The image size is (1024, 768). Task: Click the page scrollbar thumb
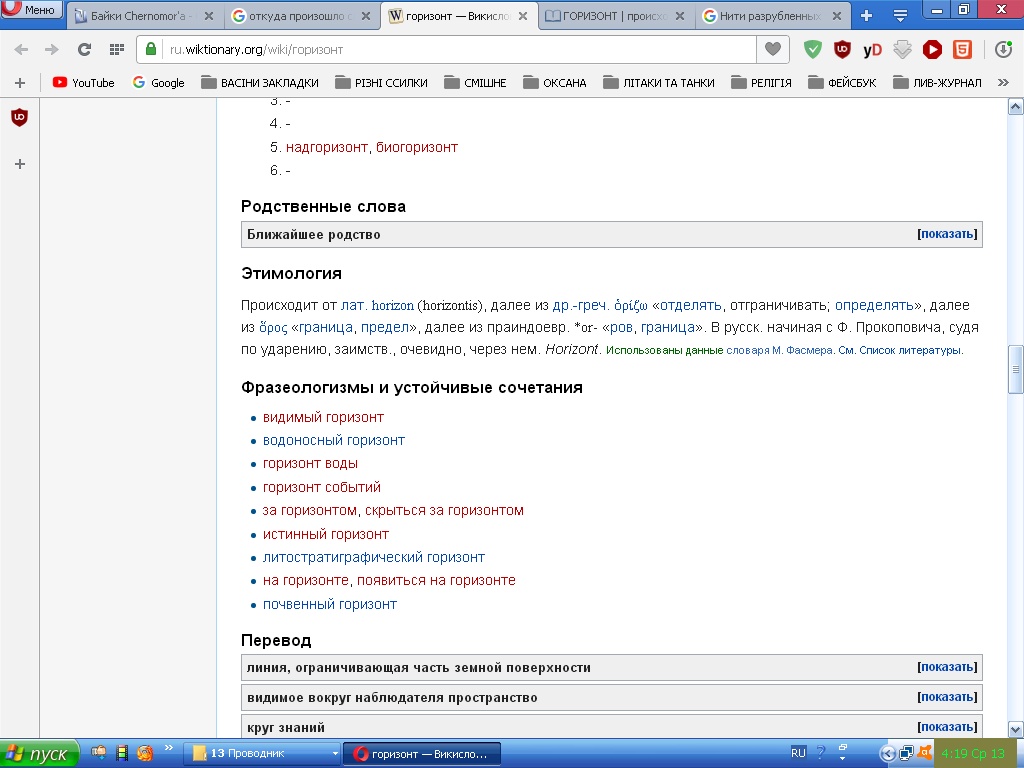tap(1015, 370)
